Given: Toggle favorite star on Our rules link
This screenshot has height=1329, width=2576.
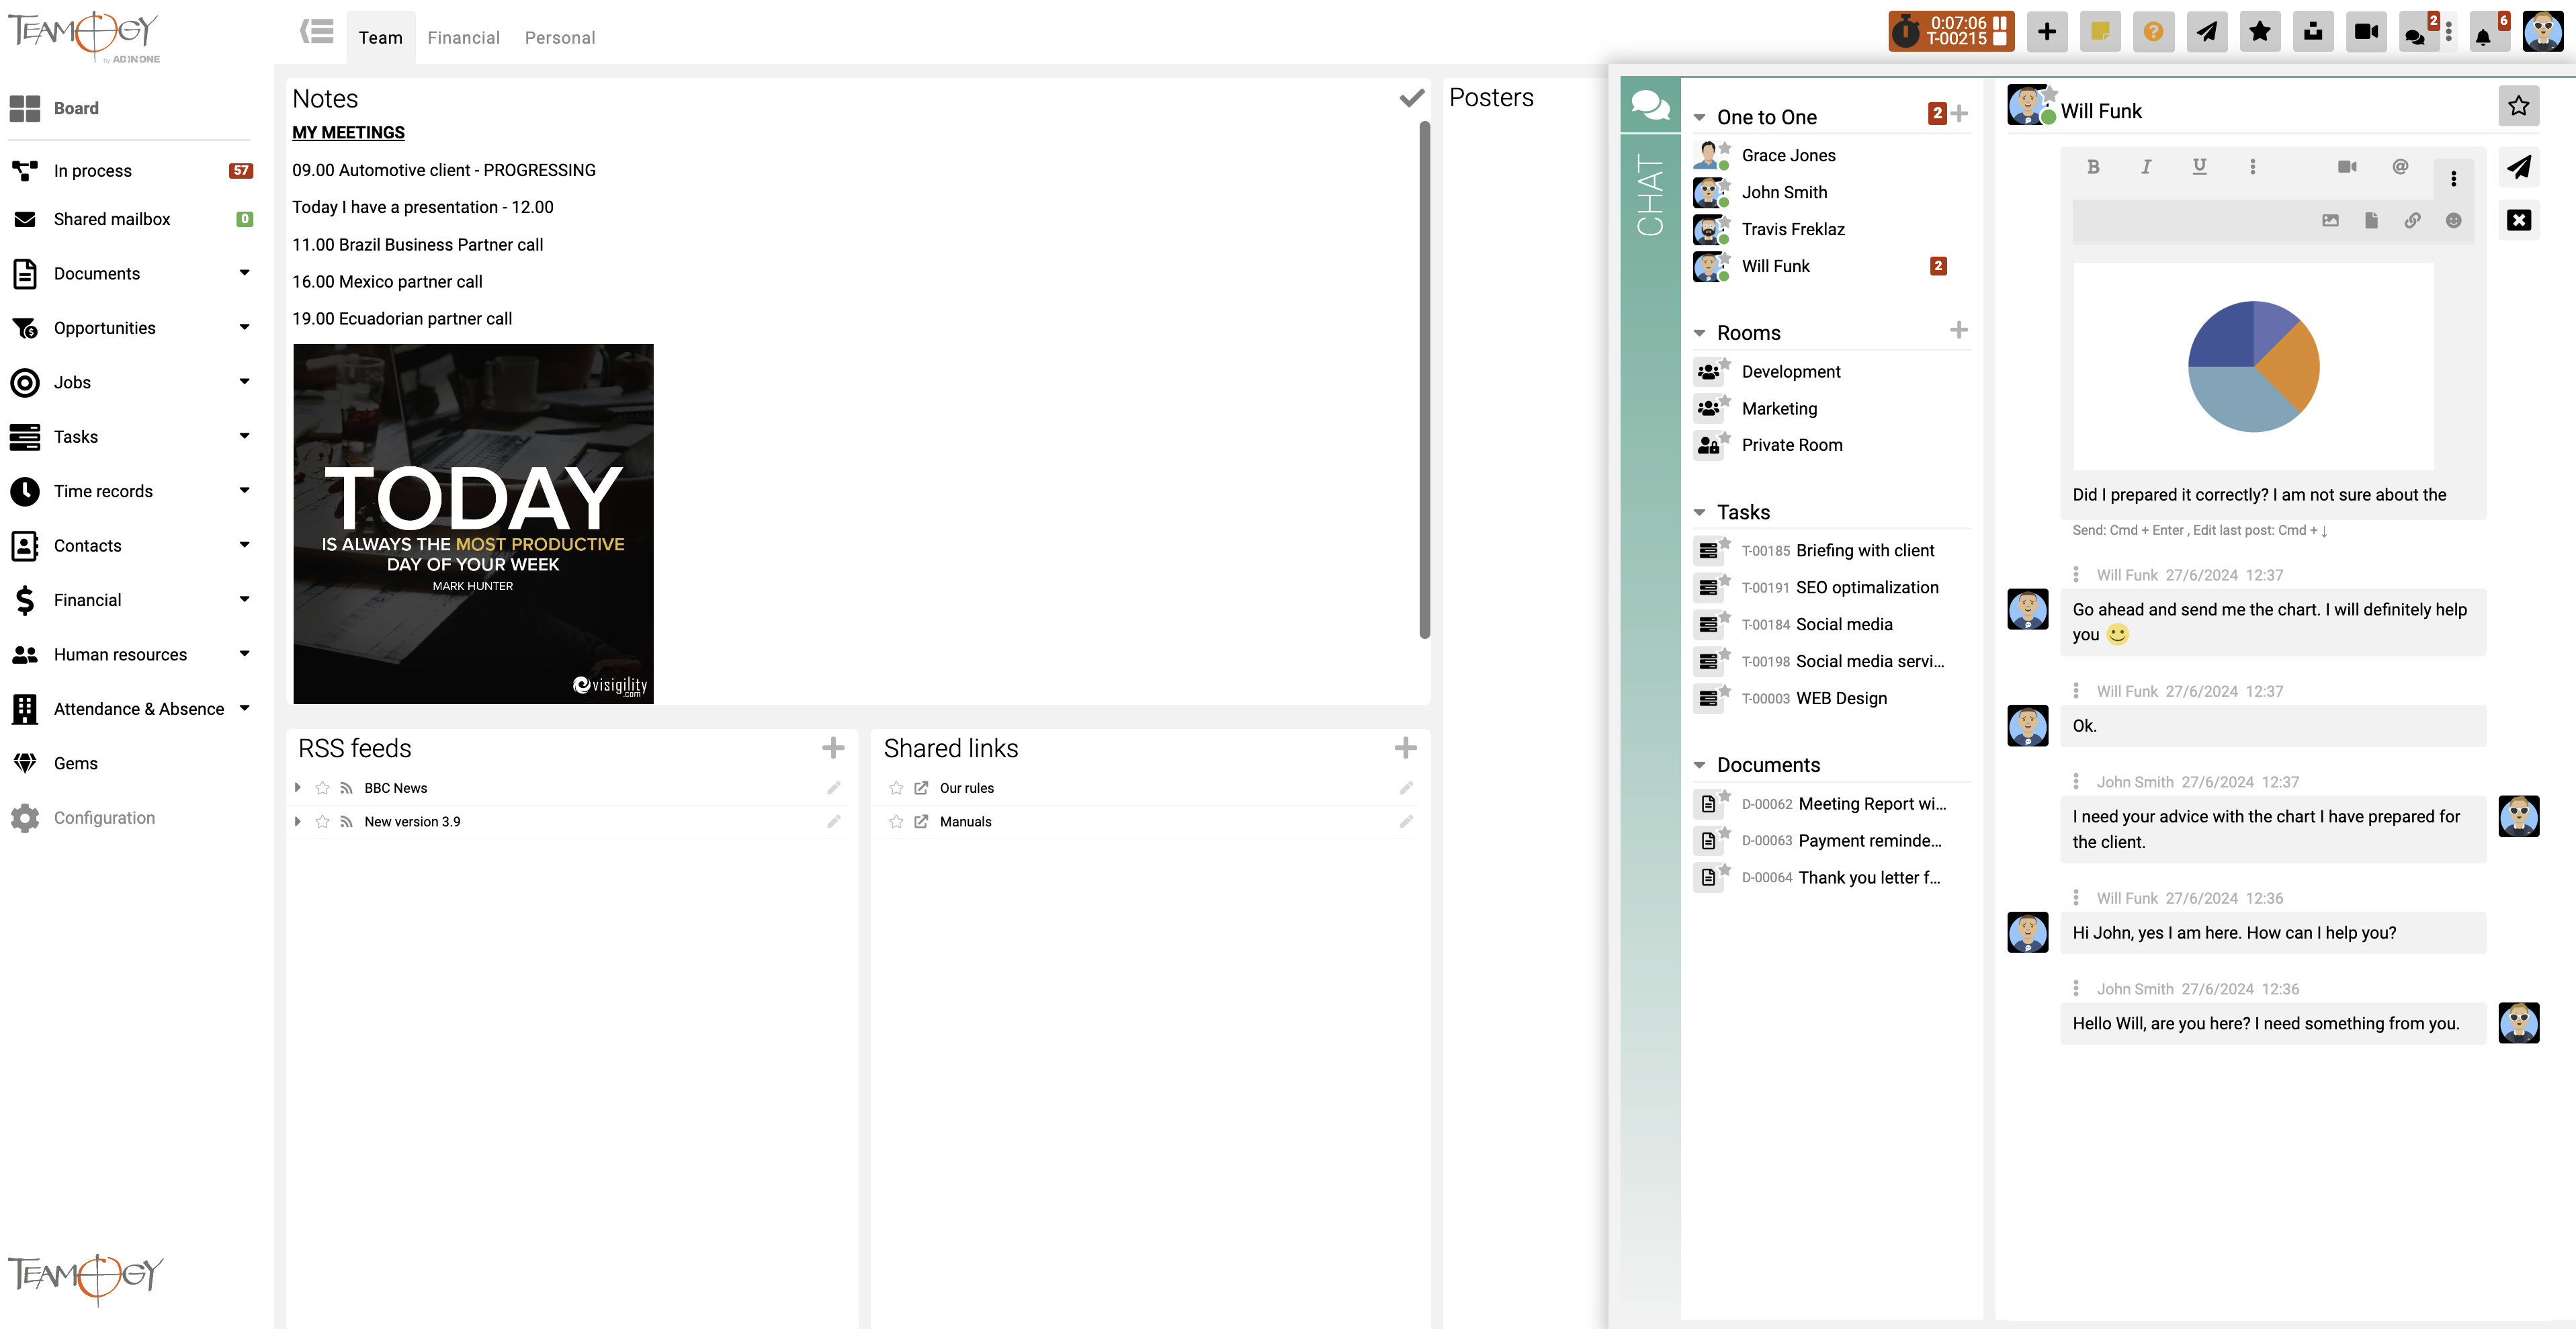Looking at the screenshot, I should (x=896, y=788).
